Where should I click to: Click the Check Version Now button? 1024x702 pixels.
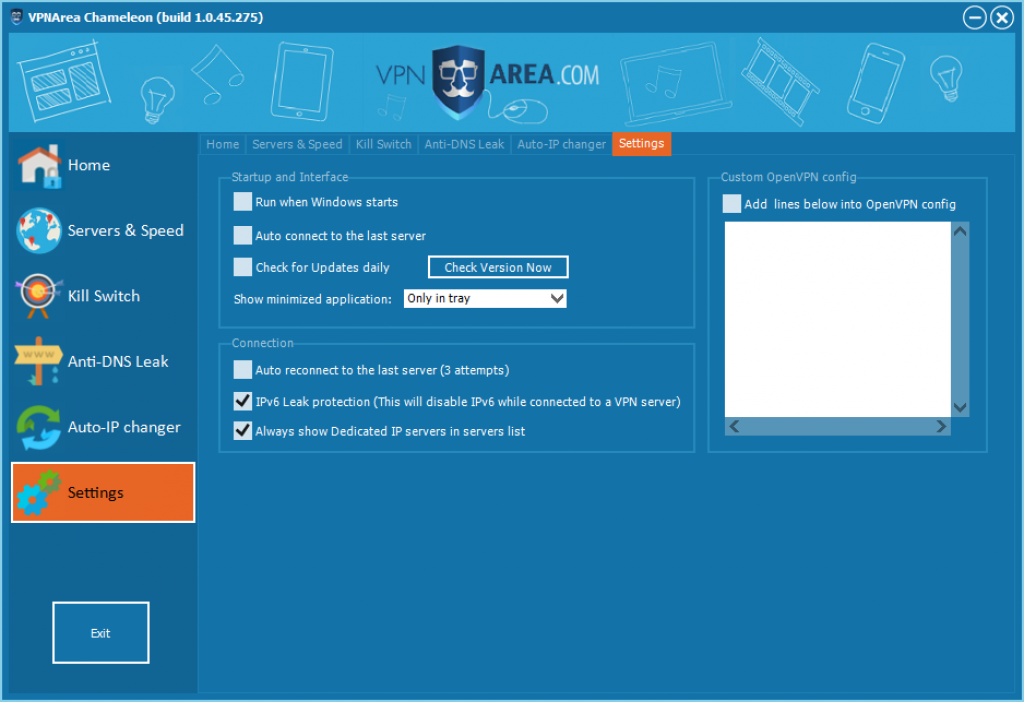[x=498, y=267]
